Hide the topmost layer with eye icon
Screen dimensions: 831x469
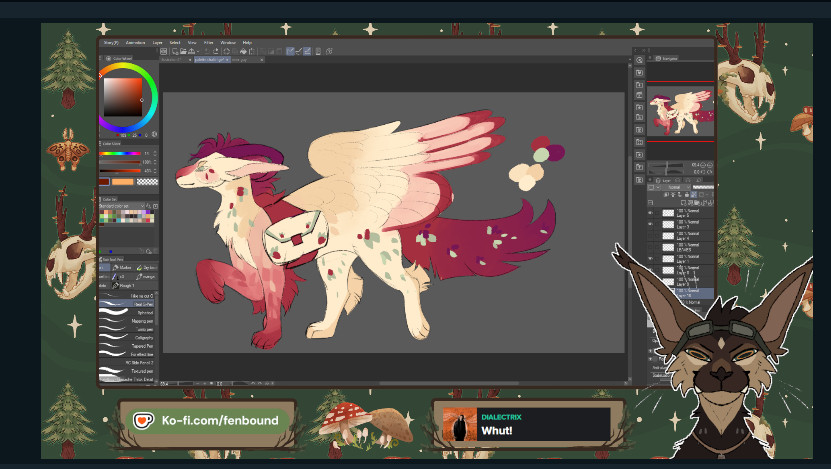coord(650,213)
